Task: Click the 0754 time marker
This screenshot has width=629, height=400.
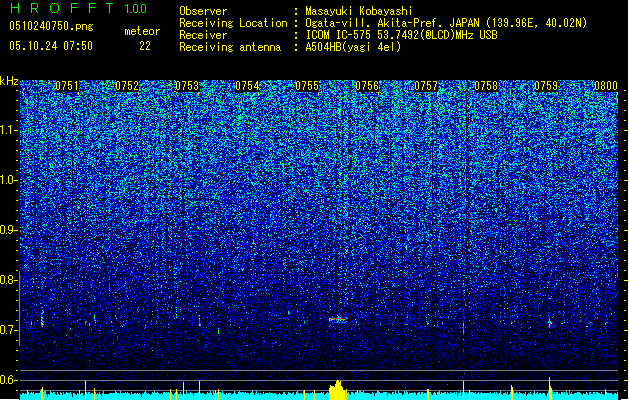Action: [247, 86]
